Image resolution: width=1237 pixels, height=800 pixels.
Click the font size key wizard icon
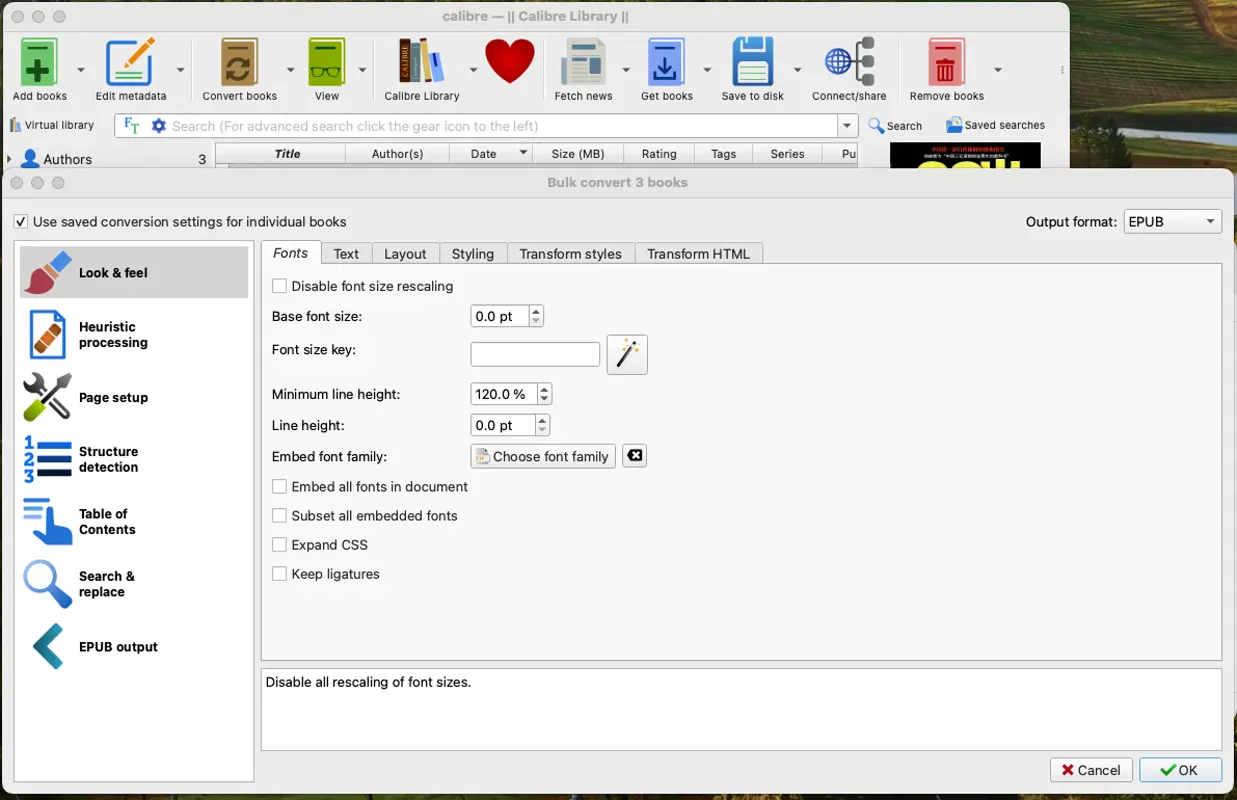[627, 353]
